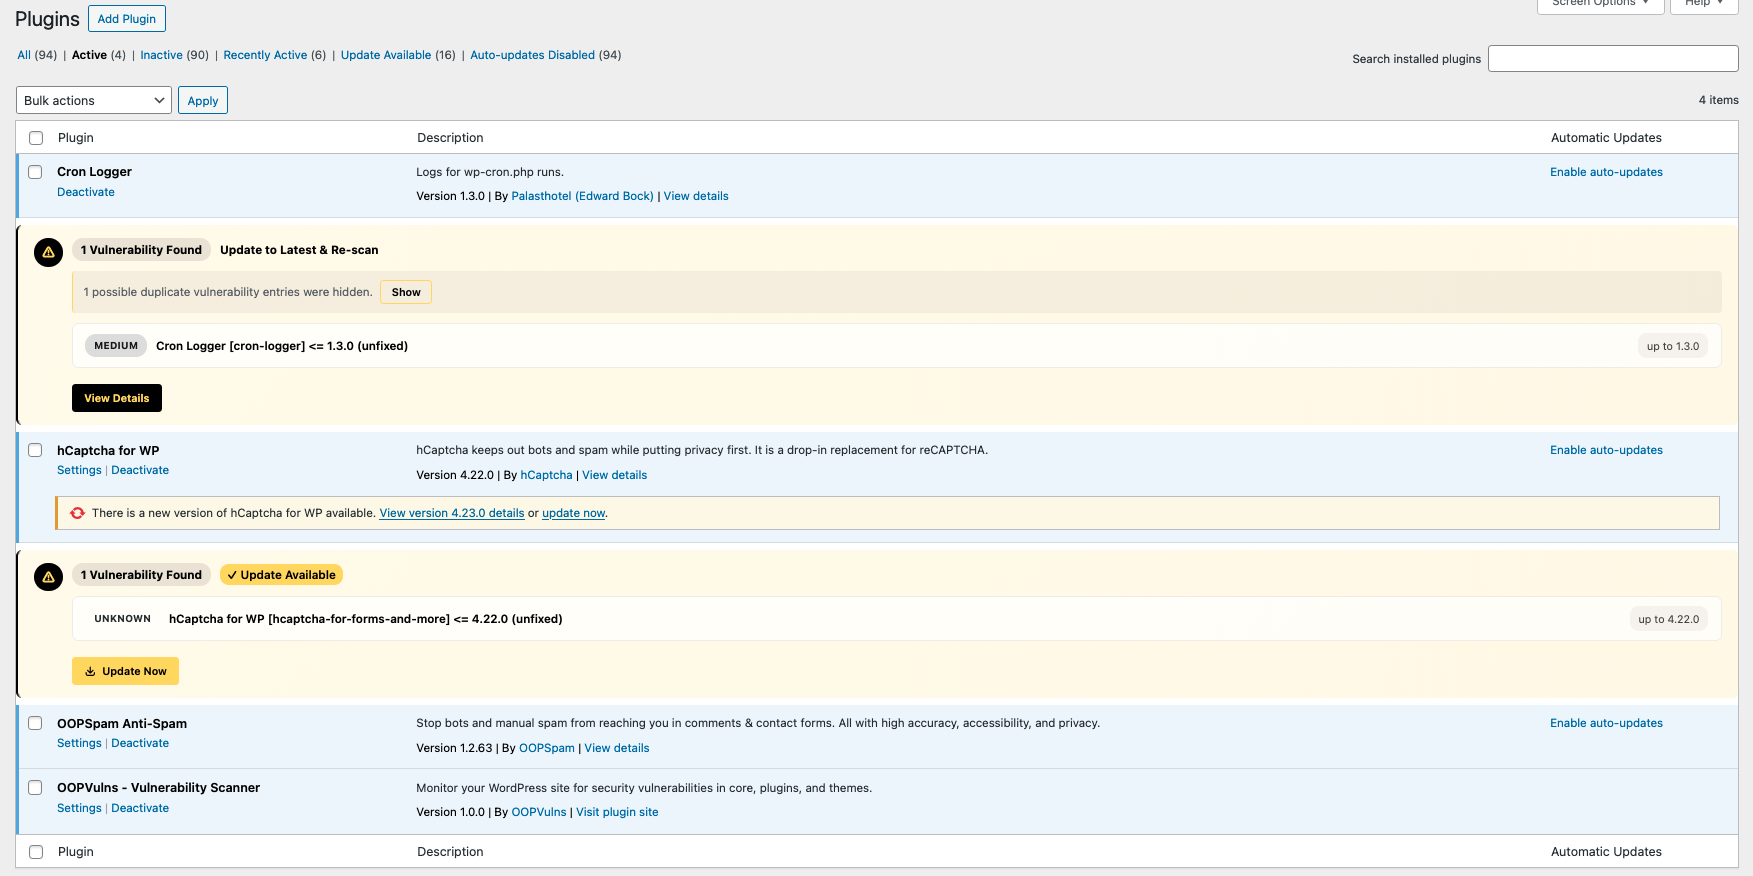The width and height of the screenshot is (1753, 876).
Task: Open the OOPSpam author link
Action: point(547,748)
